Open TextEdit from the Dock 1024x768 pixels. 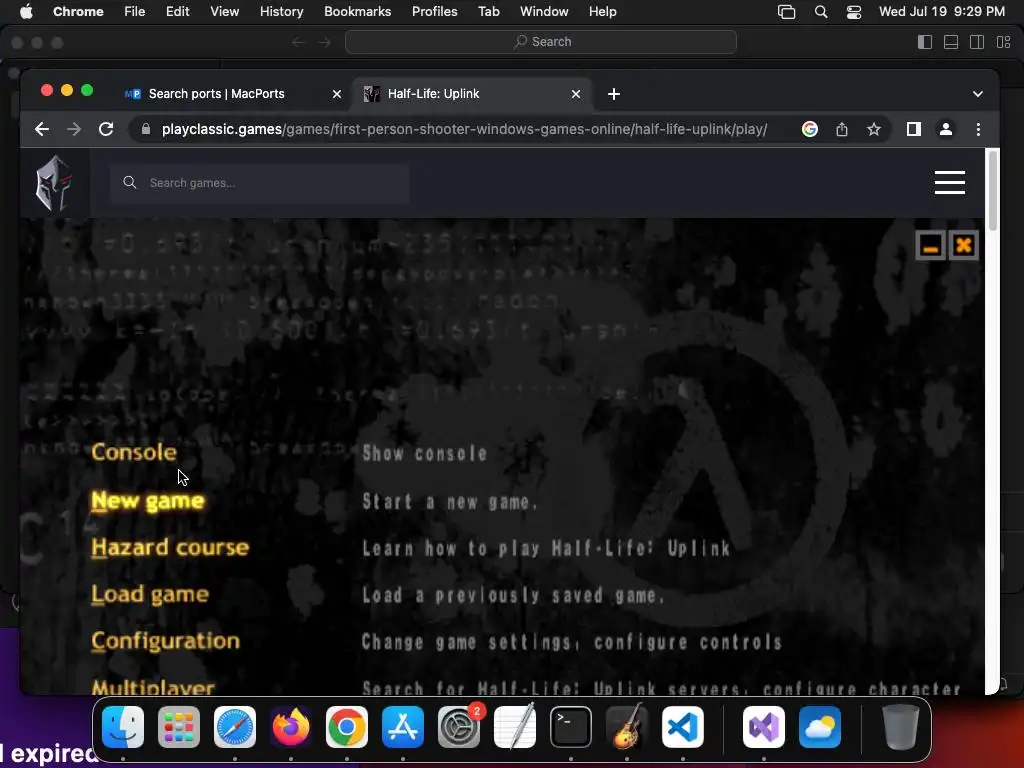coord(515,727)
